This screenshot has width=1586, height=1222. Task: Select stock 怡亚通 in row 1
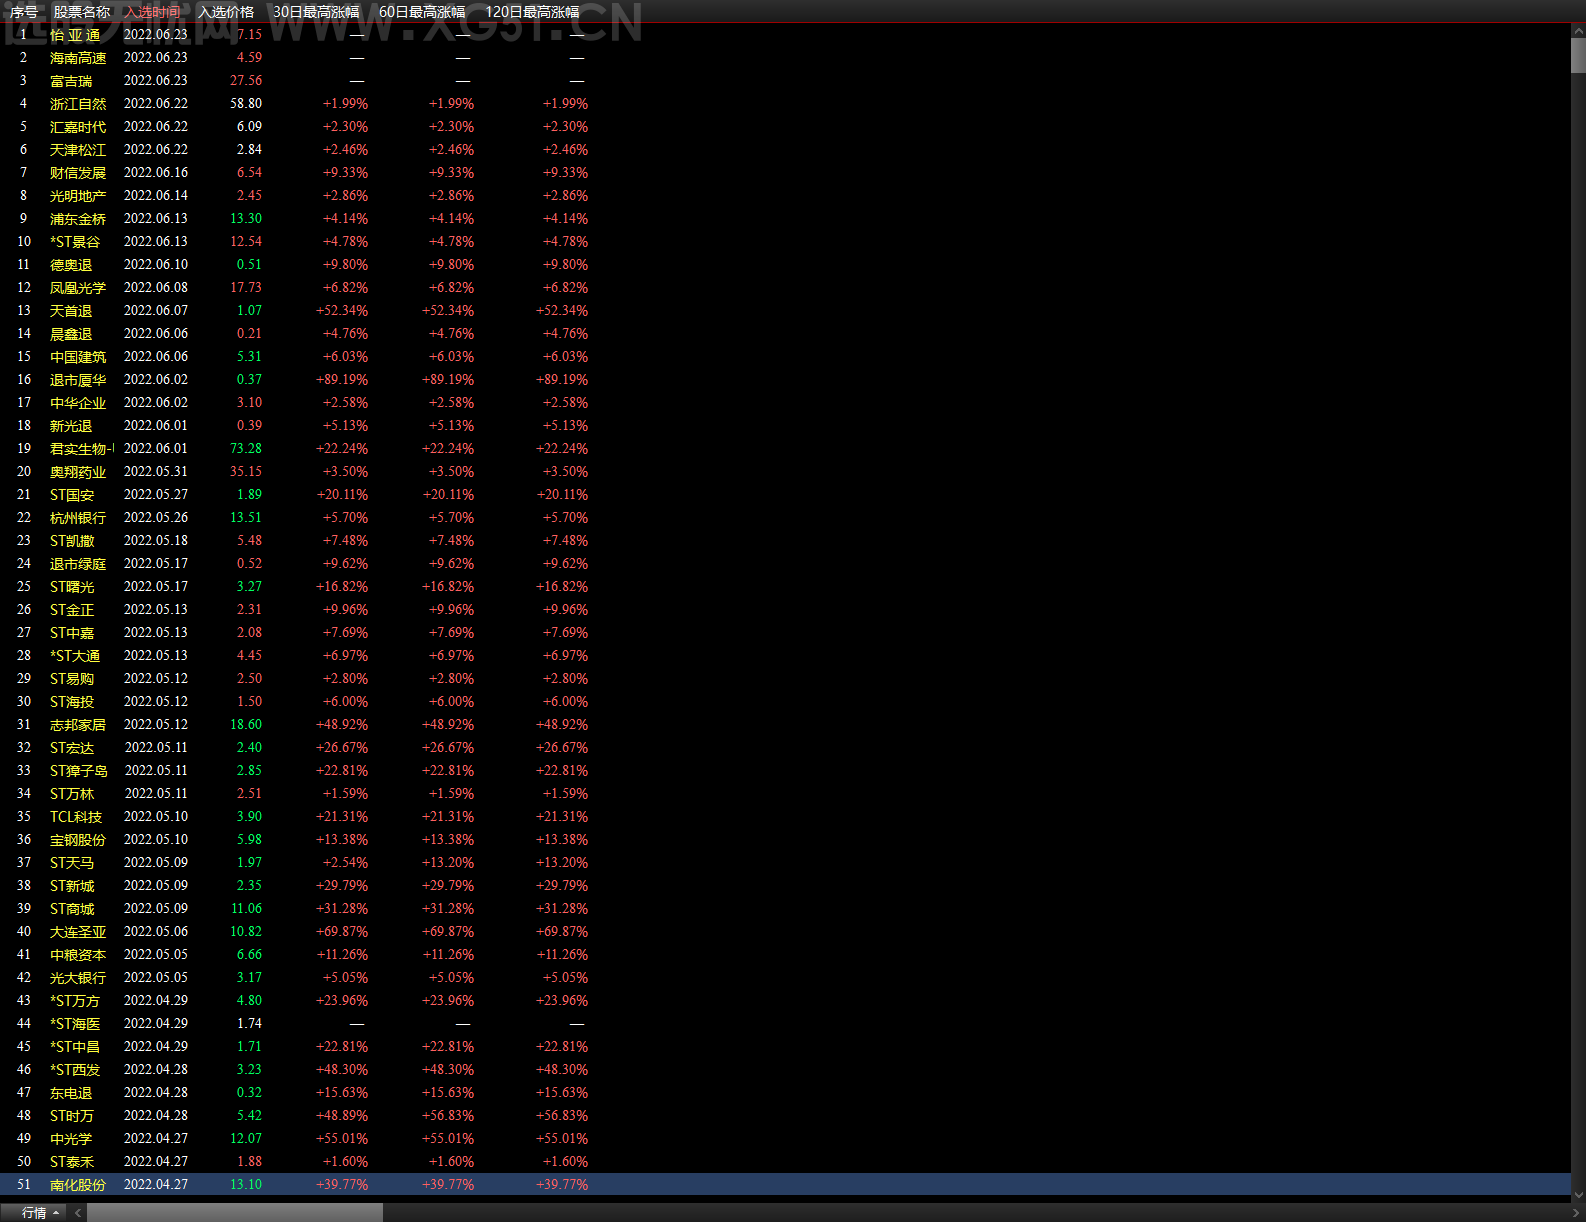75,35
